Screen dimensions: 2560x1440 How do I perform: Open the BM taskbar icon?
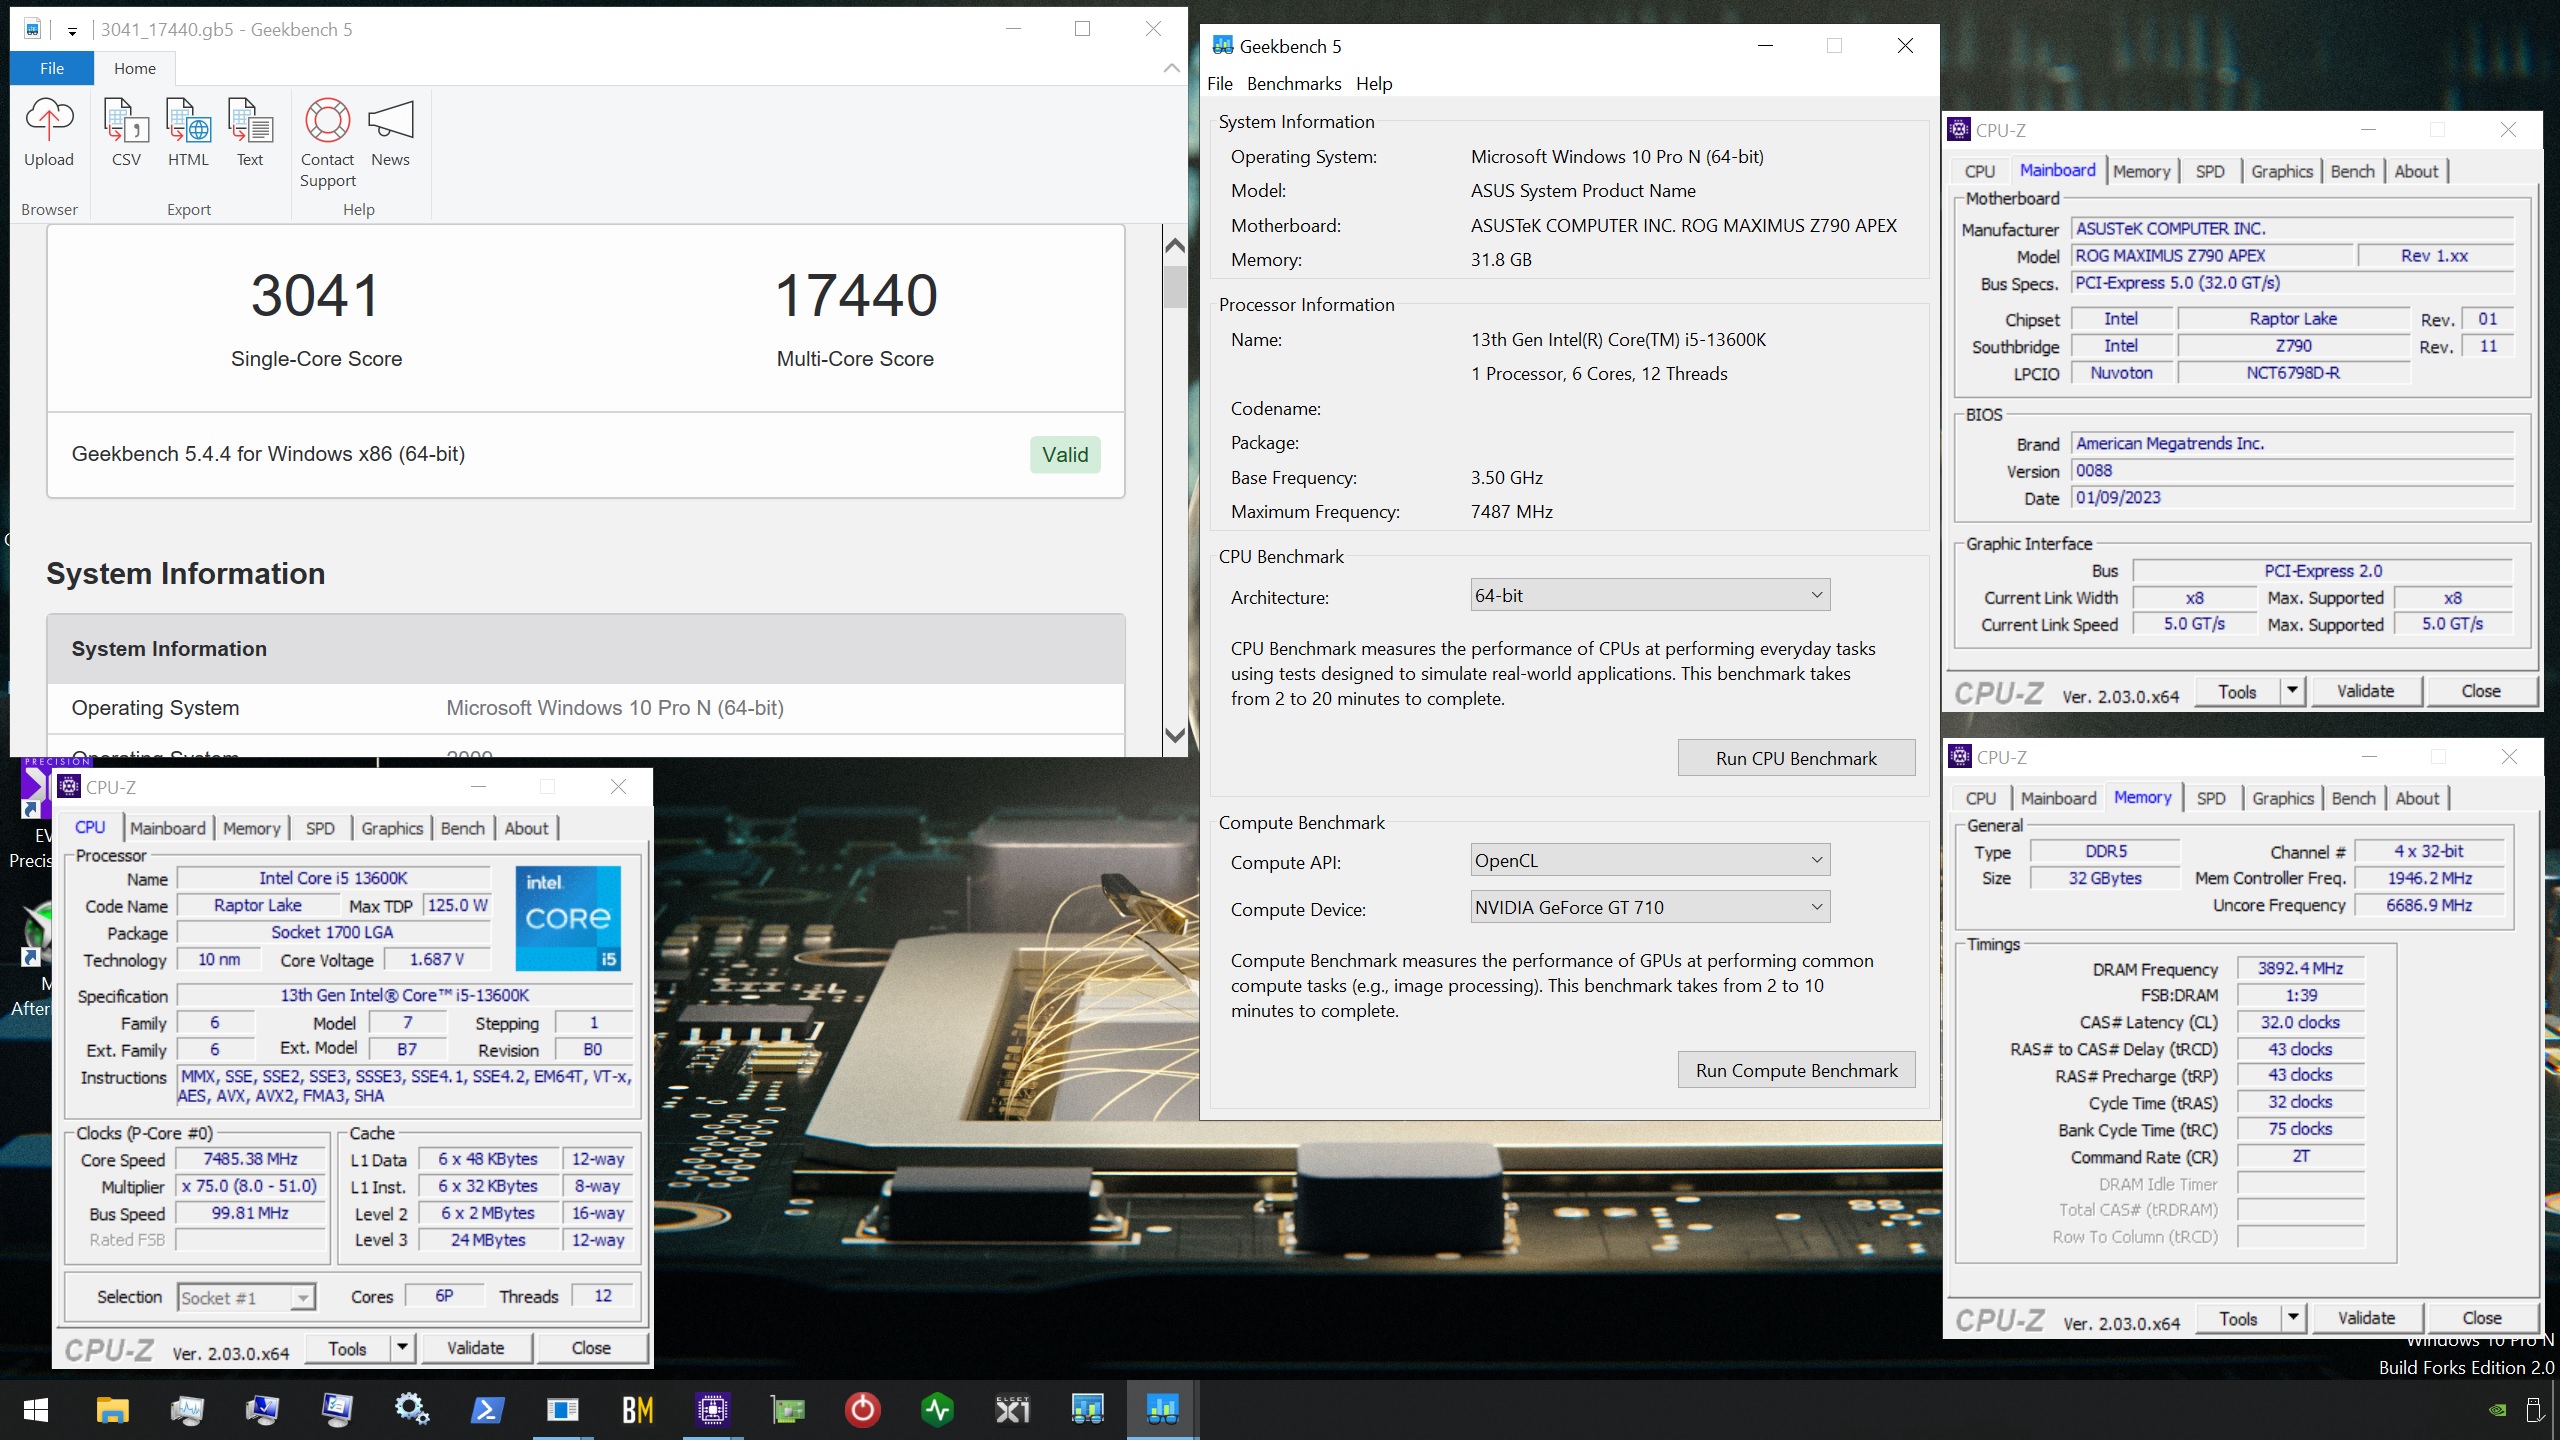click(x=637, y=1410)
